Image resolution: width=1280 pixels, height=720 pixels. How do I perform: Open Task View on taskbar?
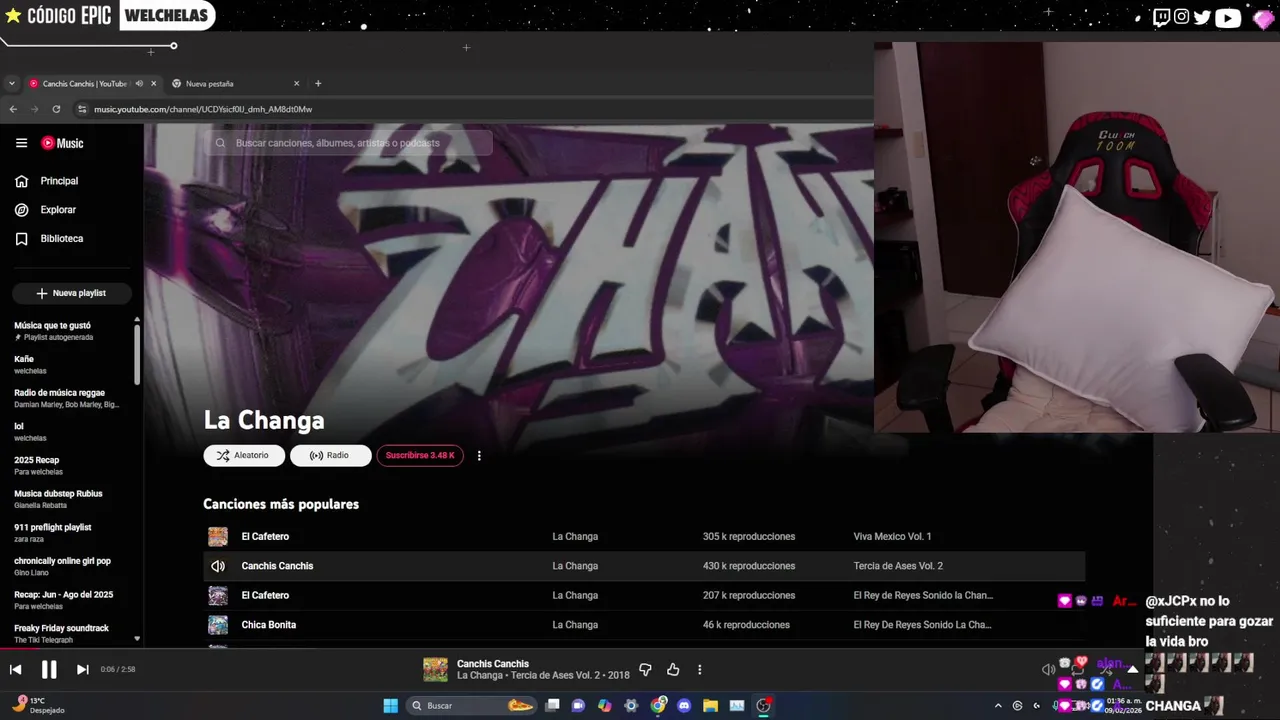[x=552, y=705]
